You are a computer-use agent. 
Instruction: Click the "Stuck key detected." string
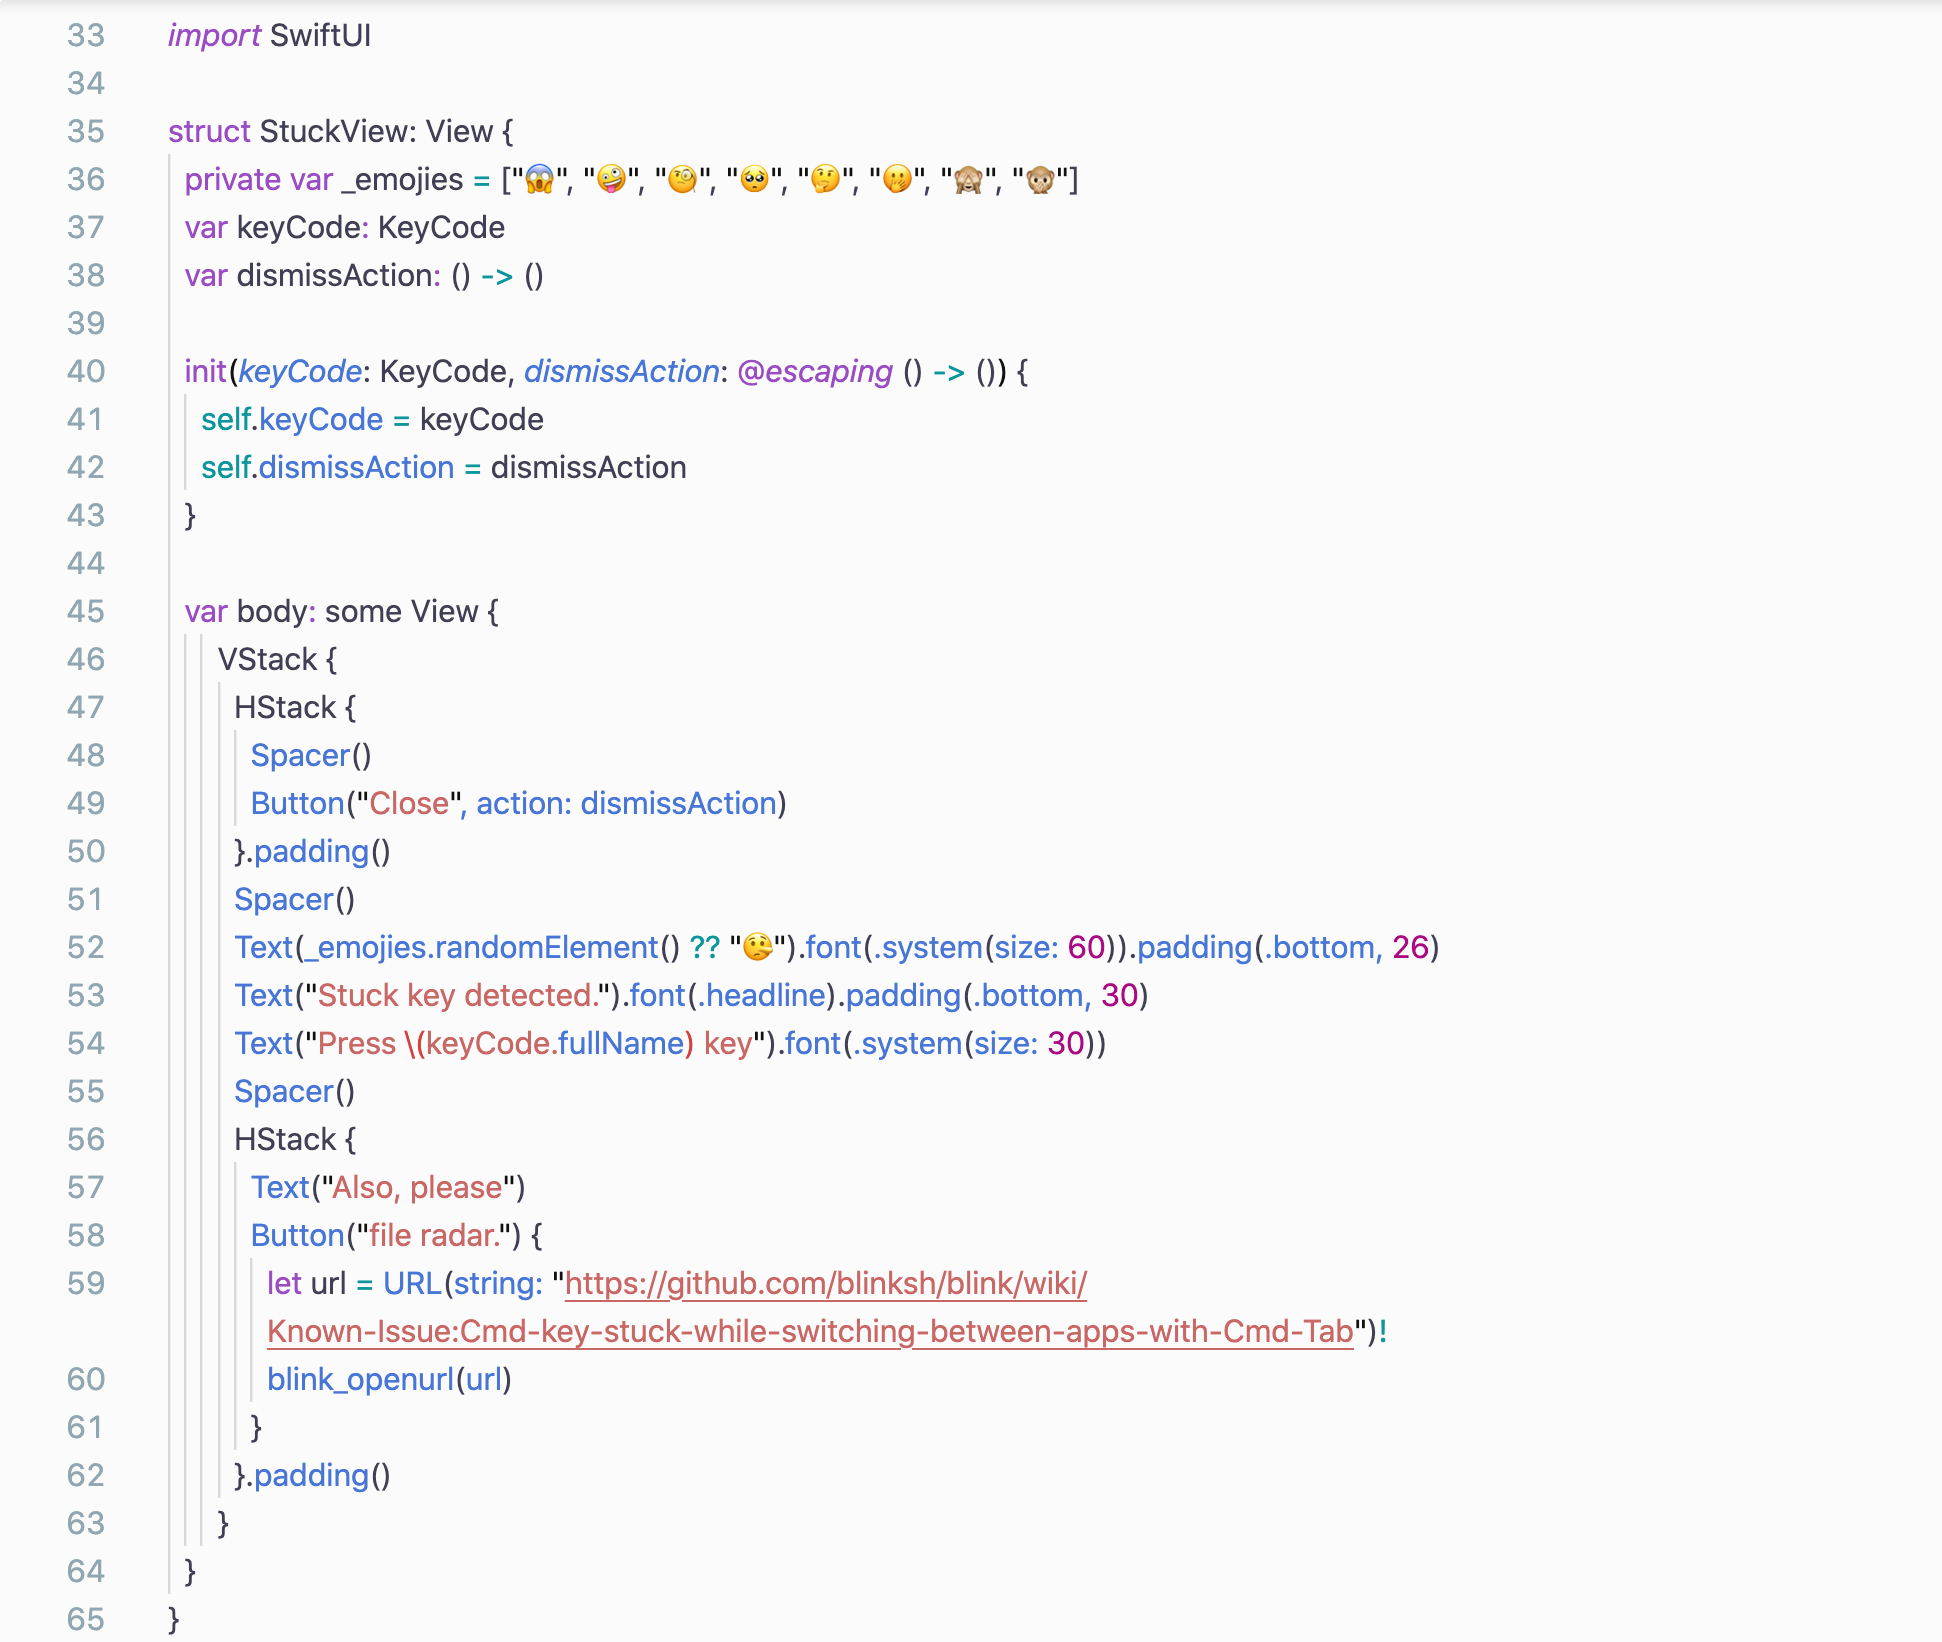457,996
